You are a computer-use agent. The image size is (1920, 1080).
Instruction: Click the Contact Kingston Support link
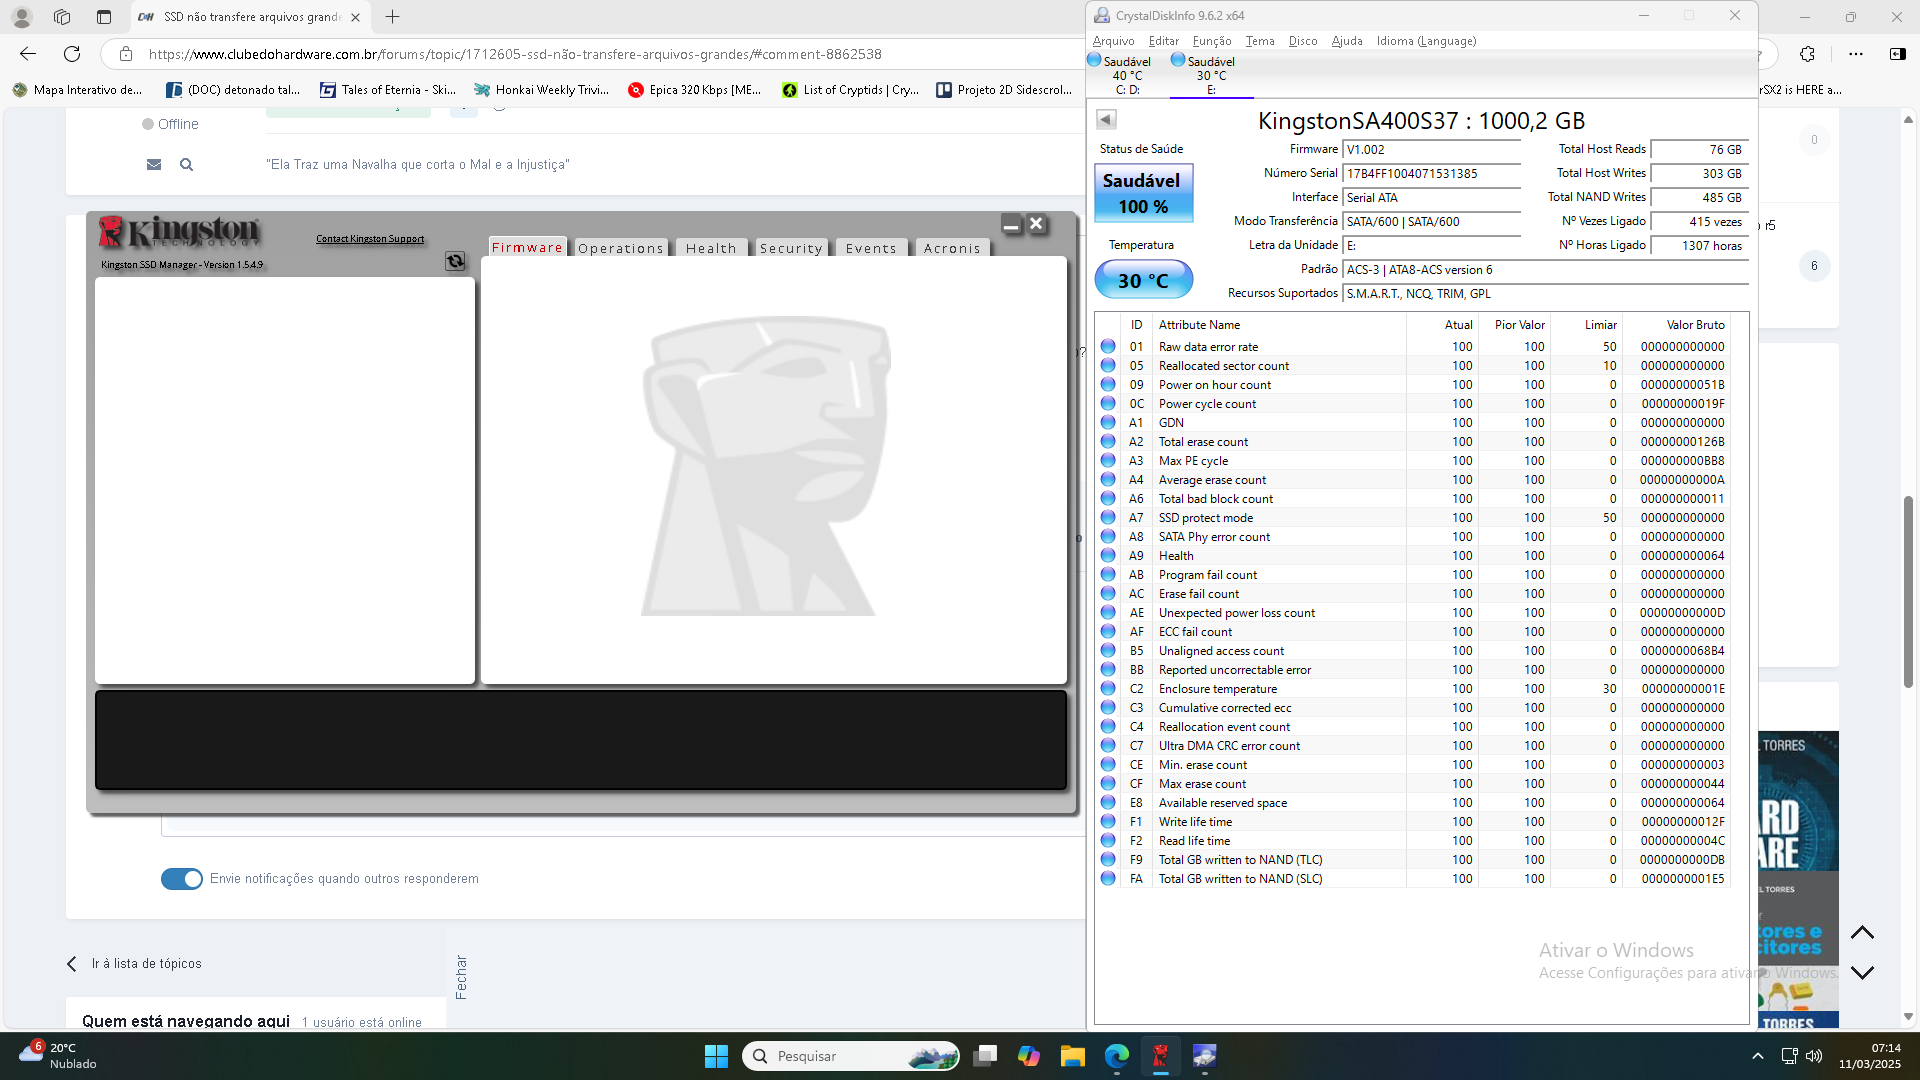tap(370, 239)
